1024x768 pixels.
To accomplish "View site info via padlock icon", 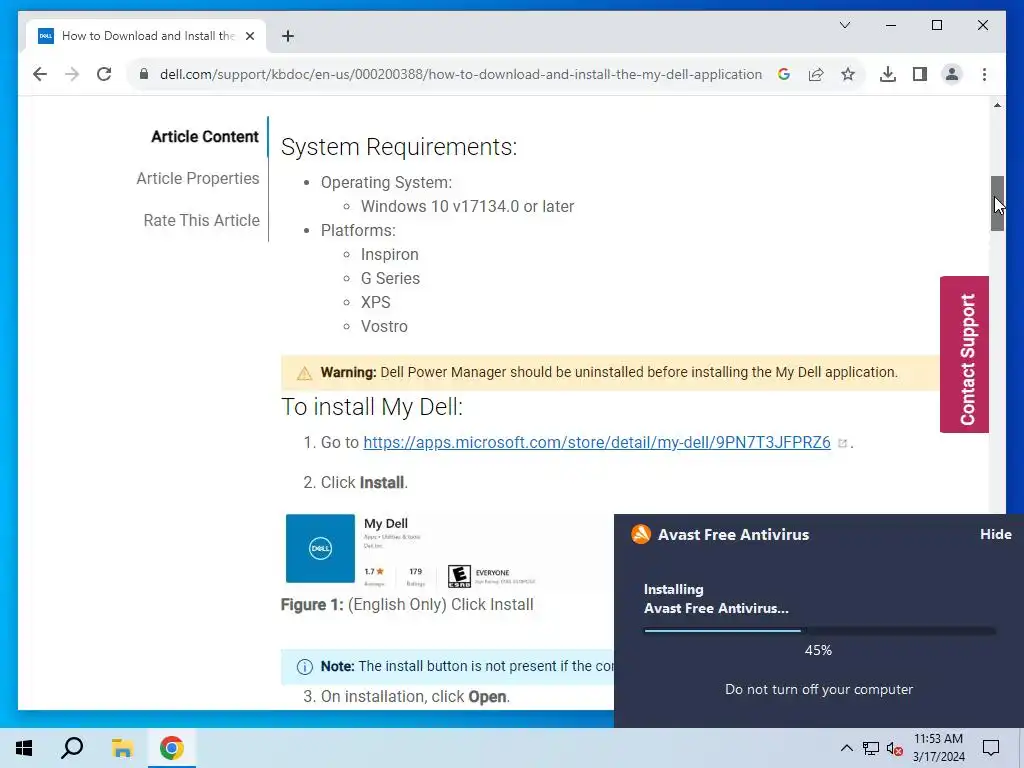I will coord(144,74).
